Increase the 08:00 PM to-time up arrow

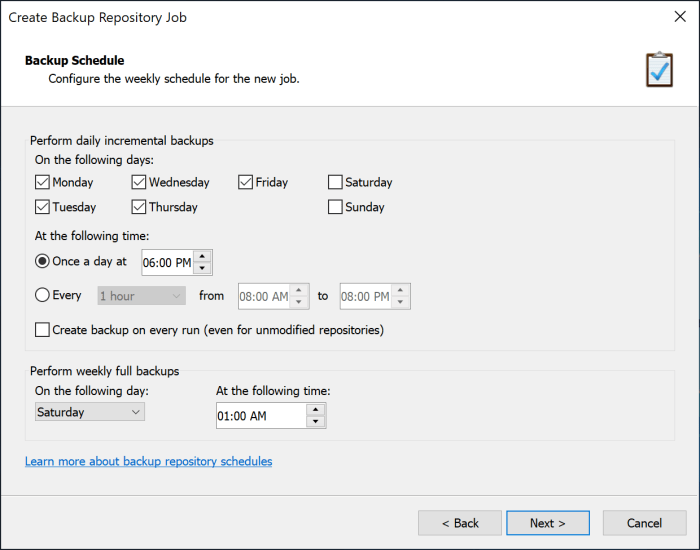click(x=400, y=290)
